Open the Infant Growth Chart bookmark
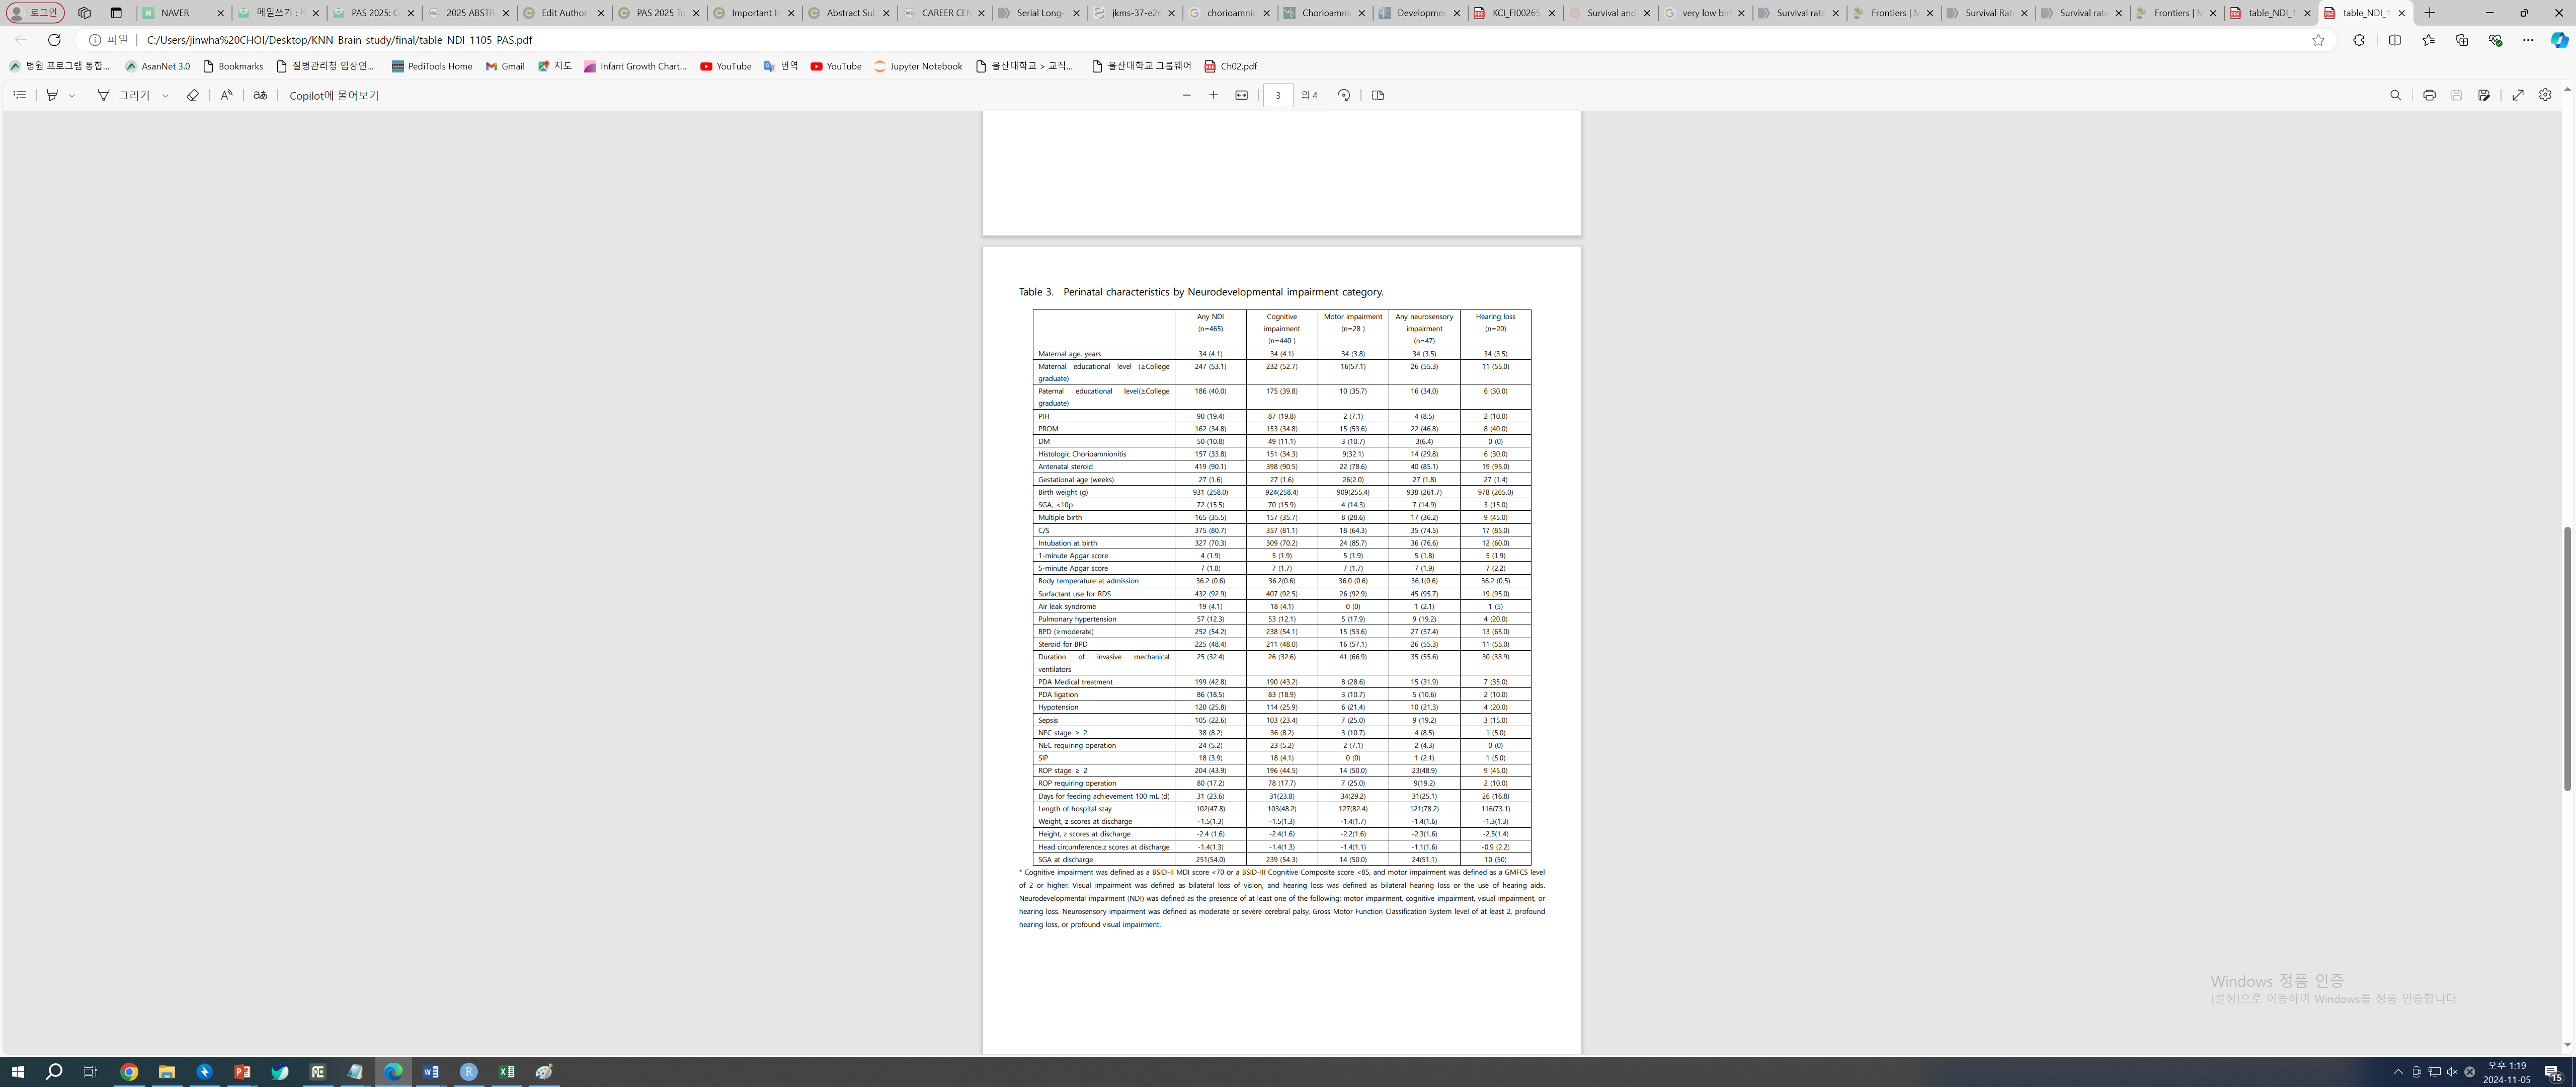This screenshot has height=1087, width=2576. (x=636, y=66)
